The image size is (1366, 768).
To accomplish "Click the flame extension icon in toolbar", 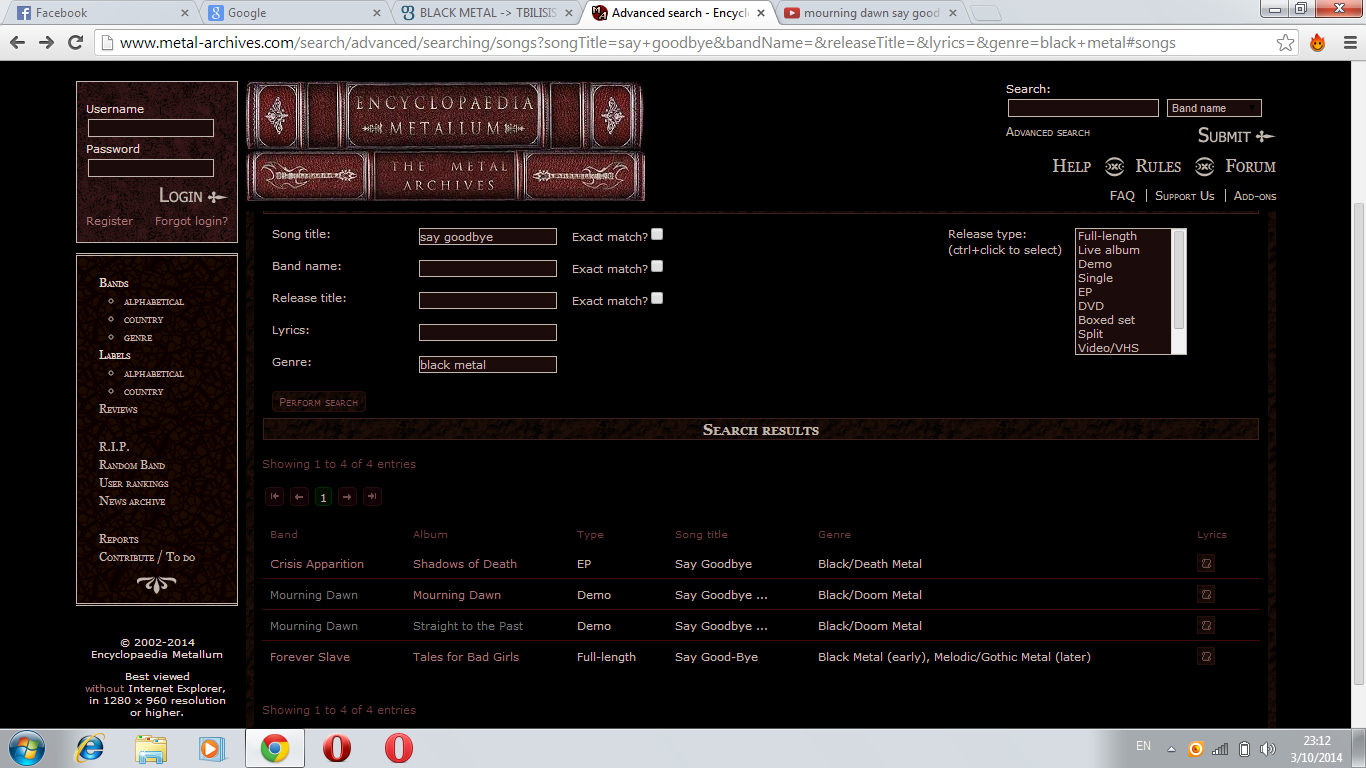I will click(1317, 42).
